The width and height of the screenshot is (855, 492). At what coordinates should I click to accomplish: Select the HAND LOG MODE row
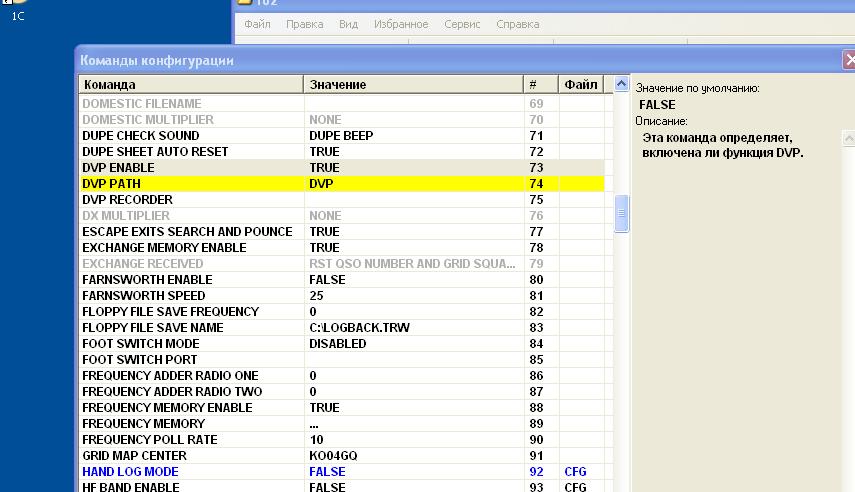tap(190, 472)
